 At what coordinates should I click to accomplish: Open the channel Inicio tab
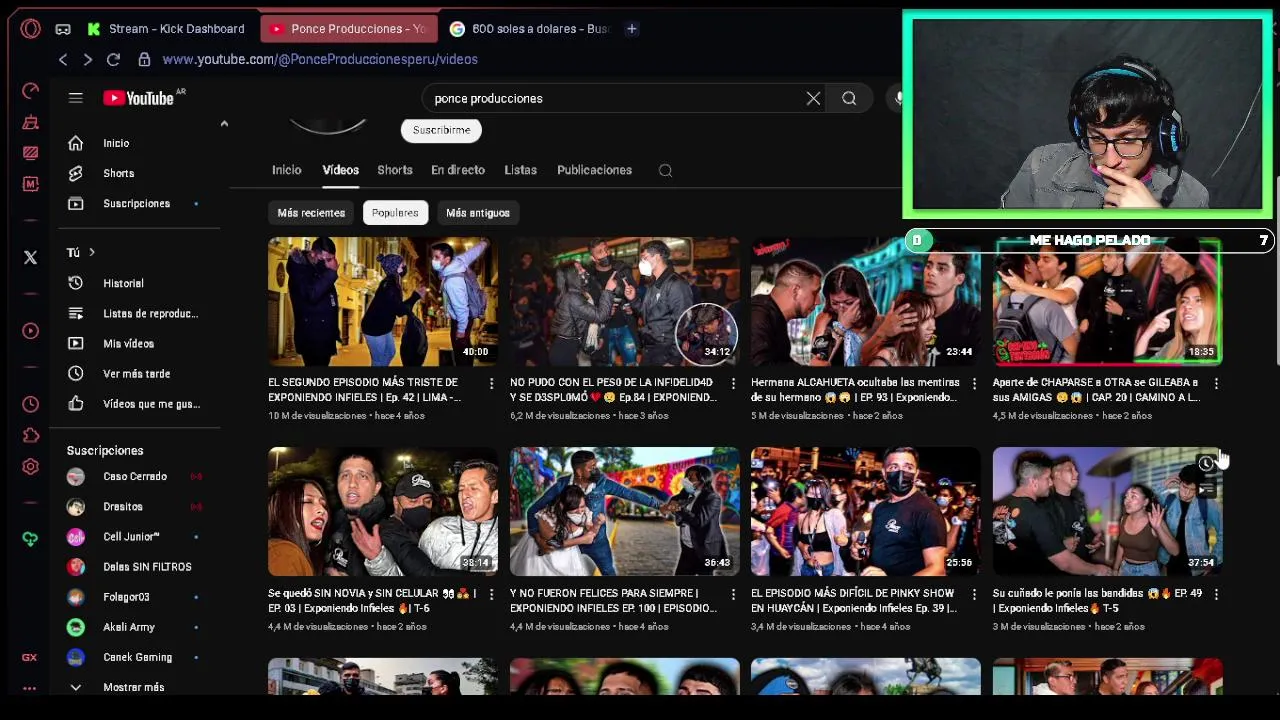[286, 170]
